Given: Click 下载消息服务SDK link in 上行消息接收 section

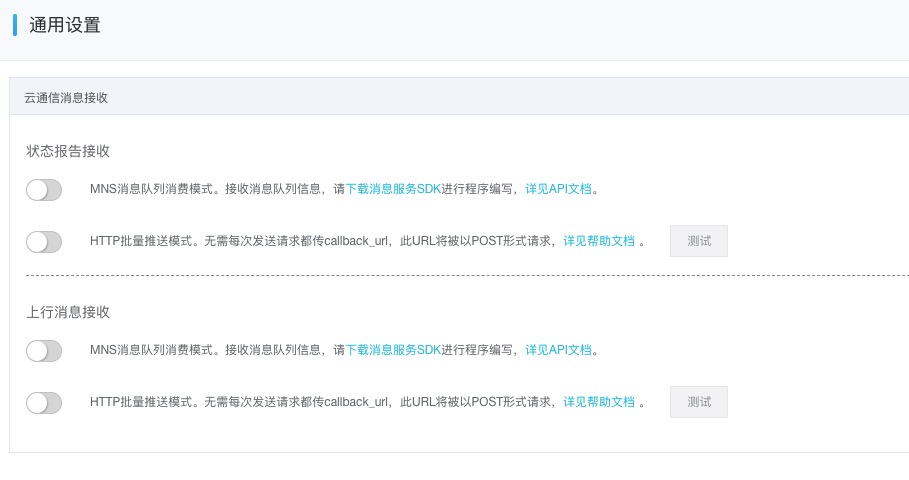Looking at the screenshot, I should pyautogui.click(x=393, y=350).
